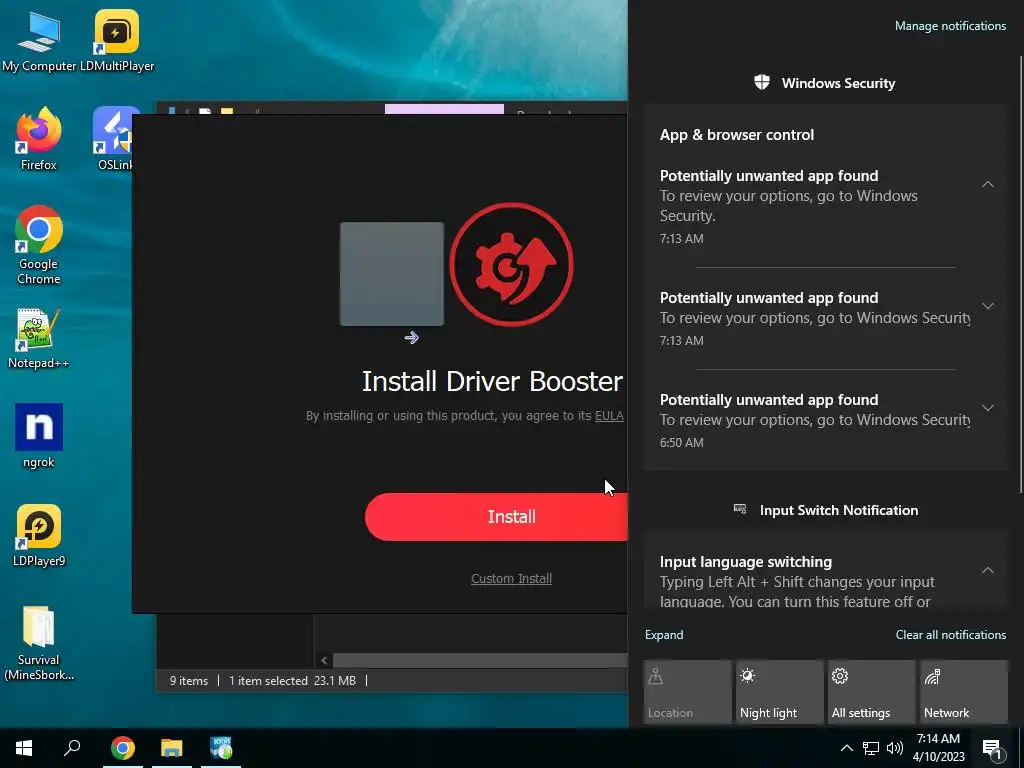Open the All settings quick action
Viewport: 1024px width, 768px height.
pos(871,692)
